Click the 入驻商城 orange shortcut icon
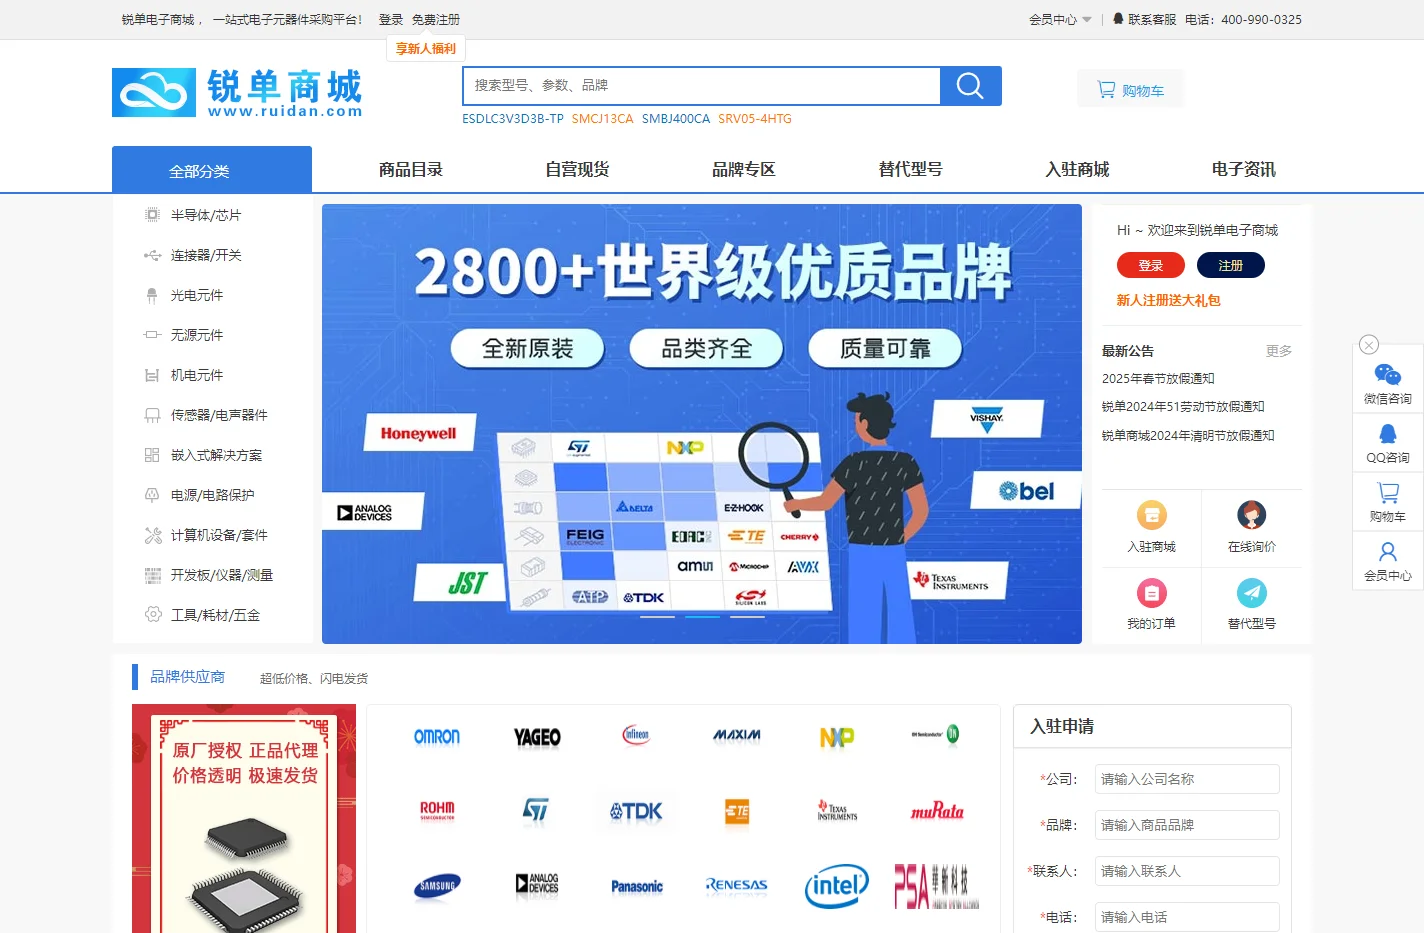This screenshot has height=933, width=1424. [x=1152, y=515]
